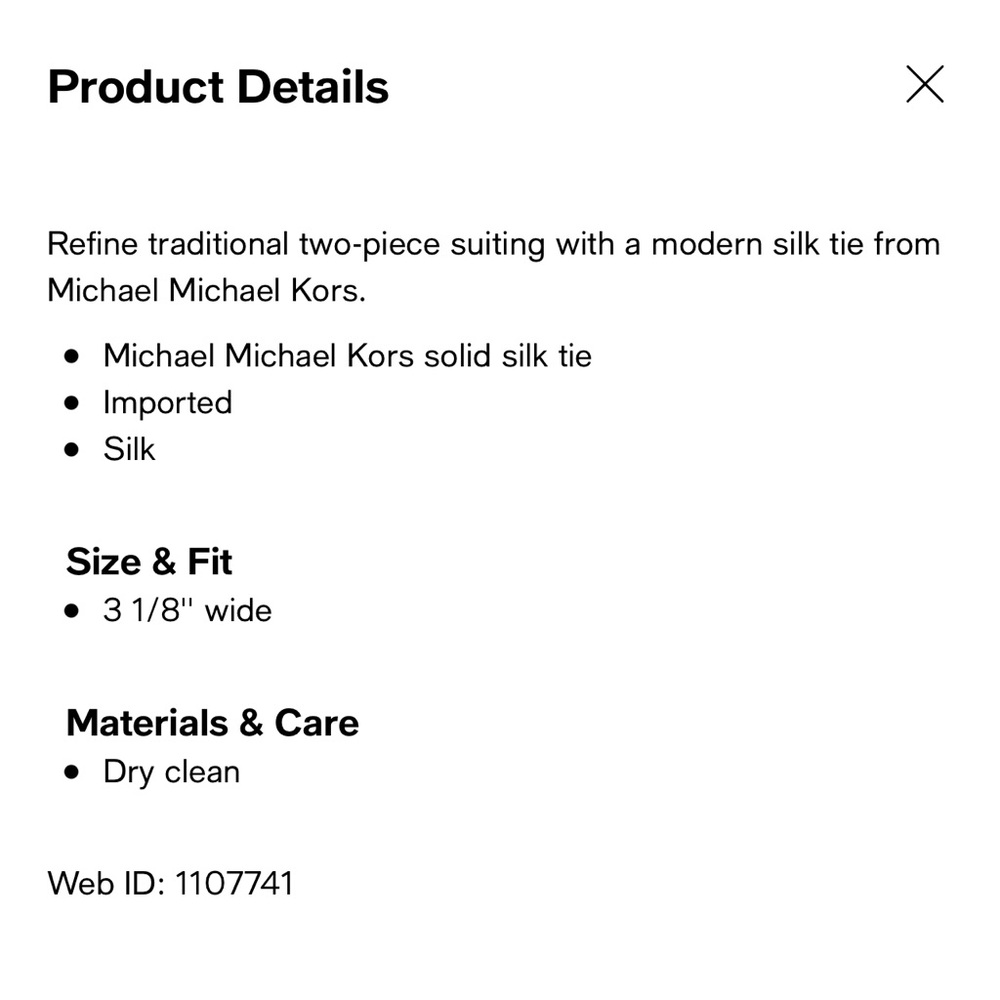Click the Product Details heading
This screenshot has height=1000, width=1000.
click(x=217, y=87)
